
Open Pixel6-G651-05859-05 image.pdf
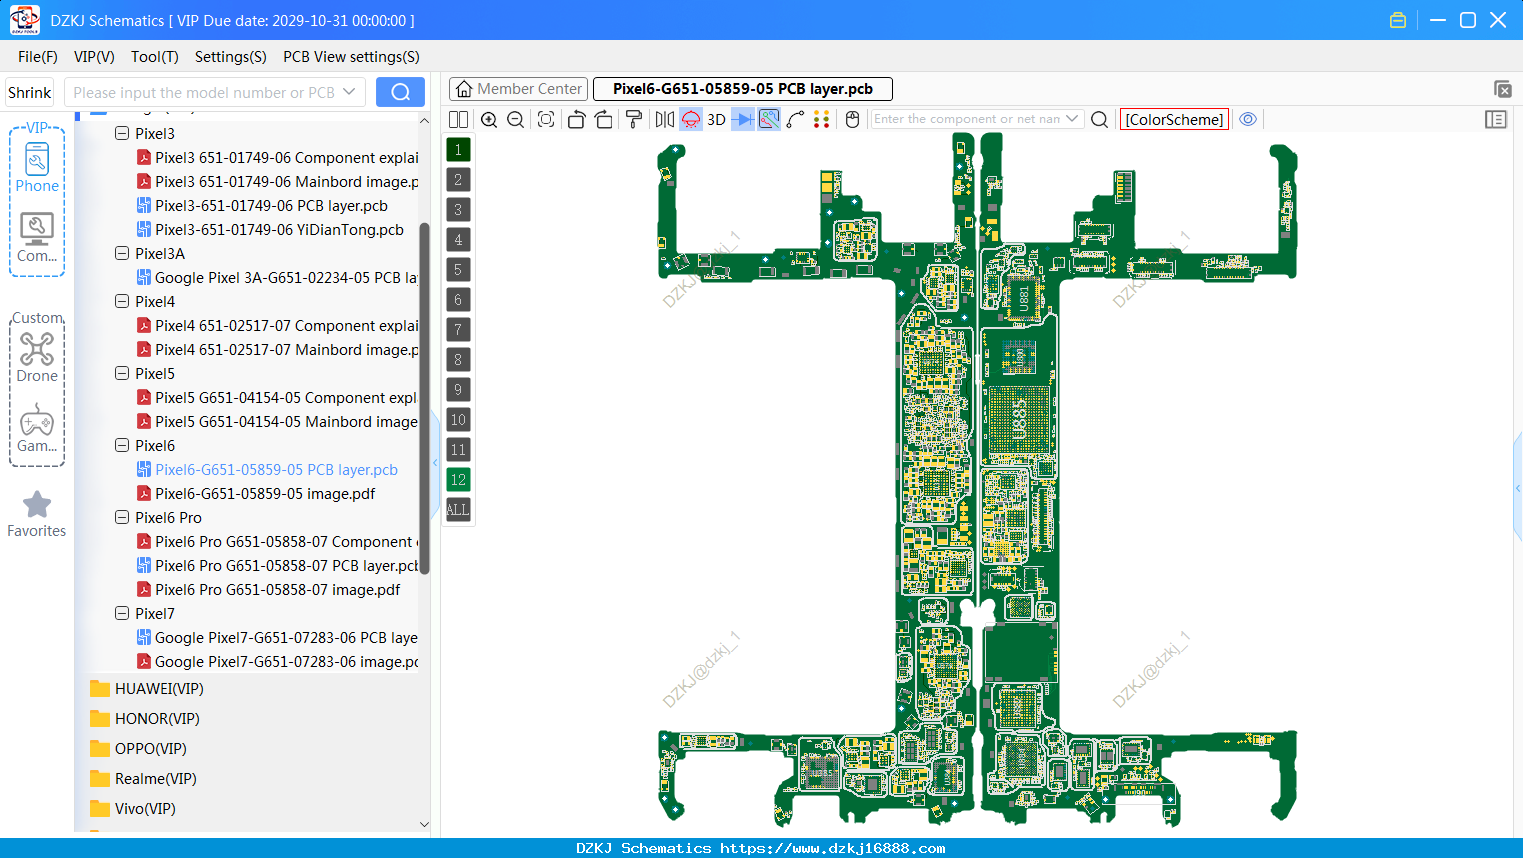click(x=255, y=493)
